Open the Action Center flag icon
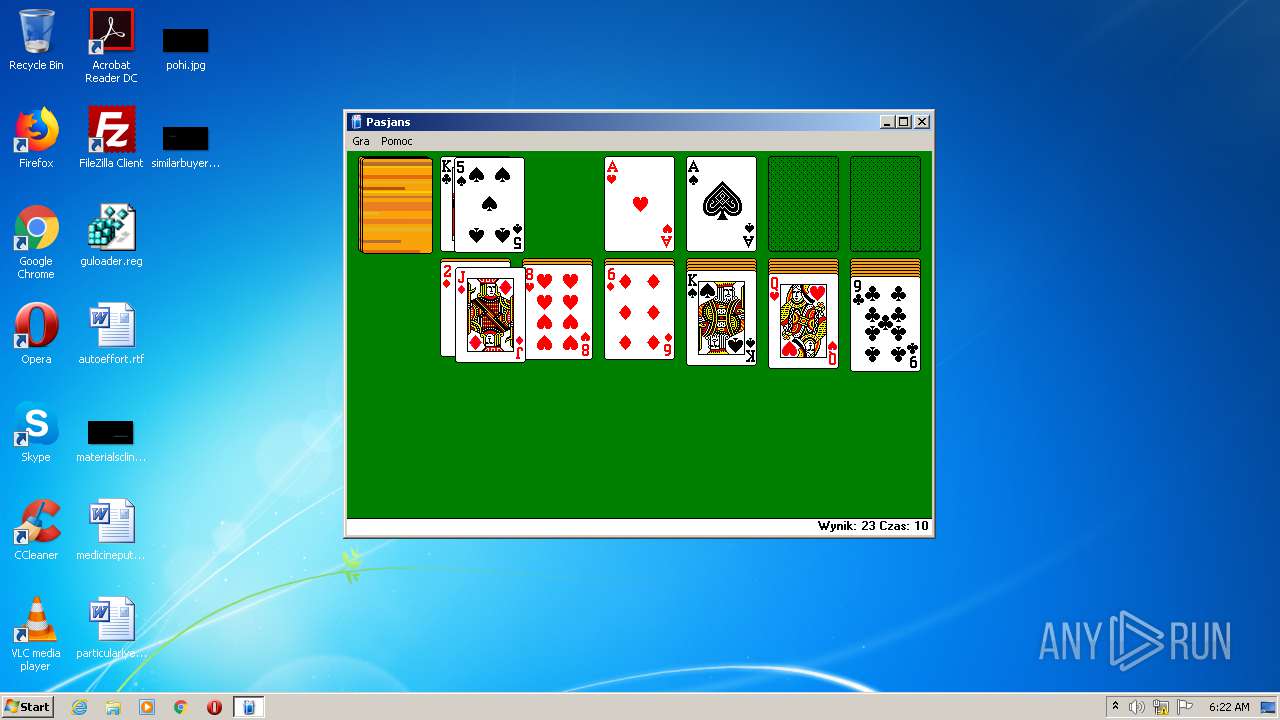Viewport: 1280px width, 720px height. (1185, 707)
